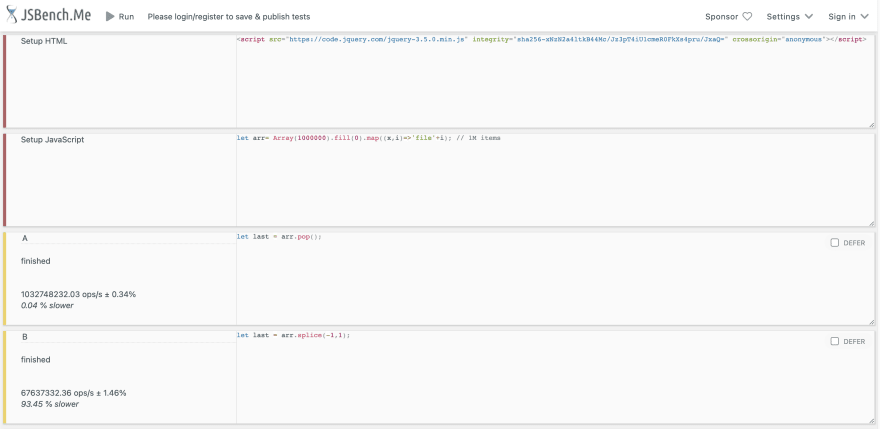Click the Run play triangle icon
This screenshot has width=880, height=429.
click(110, 16)
